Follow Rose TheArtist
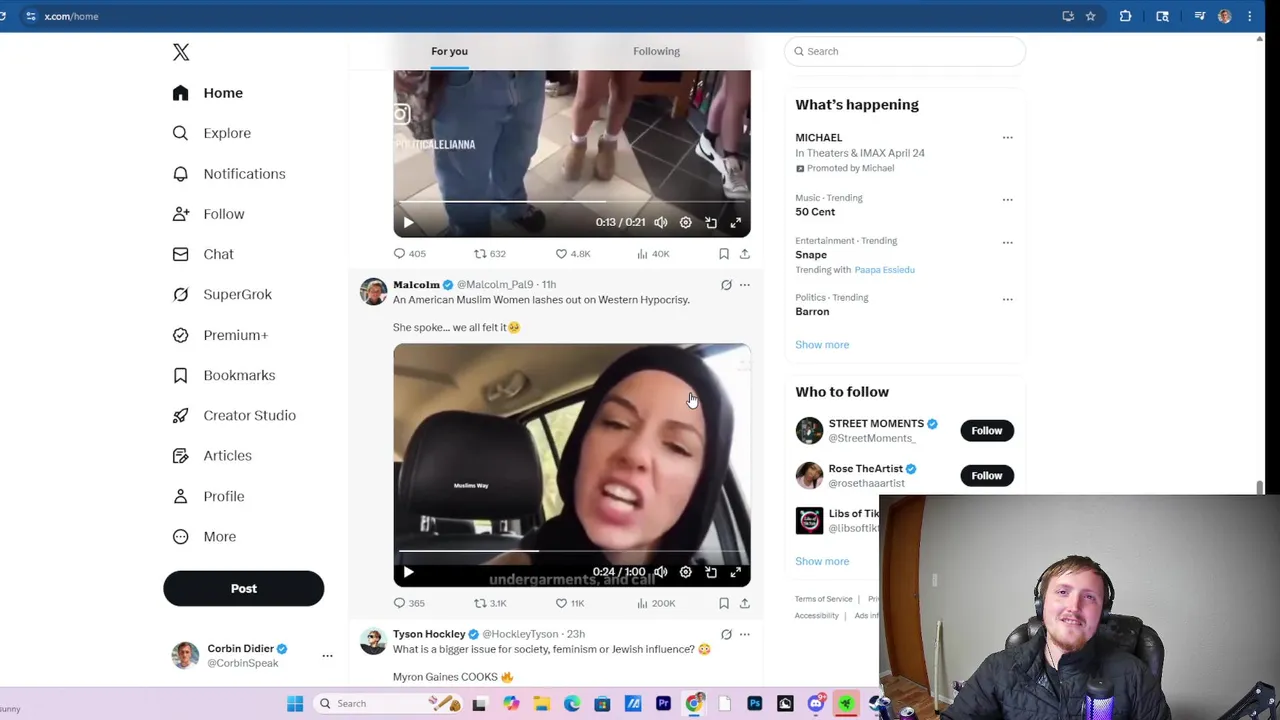Image resolution: width=1280 pixels, height=720 pixels. pos(986,476)
